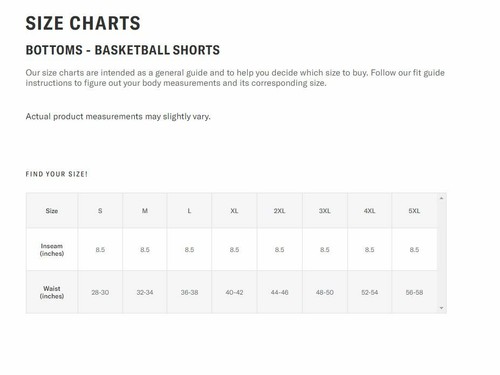This screenshot has width=500, height=375.
Task: Select the M size column header
Action: (x=145, y=211)
